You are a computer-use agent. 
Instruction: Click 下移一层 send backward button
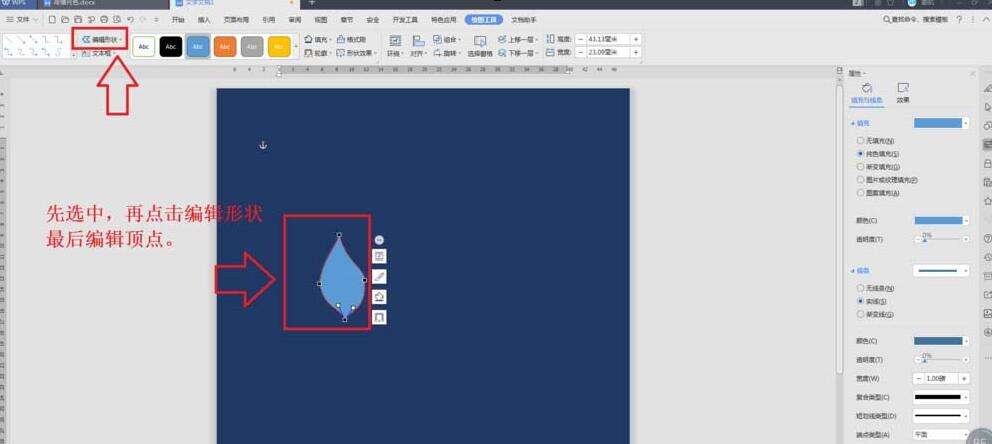click(518, 54)
